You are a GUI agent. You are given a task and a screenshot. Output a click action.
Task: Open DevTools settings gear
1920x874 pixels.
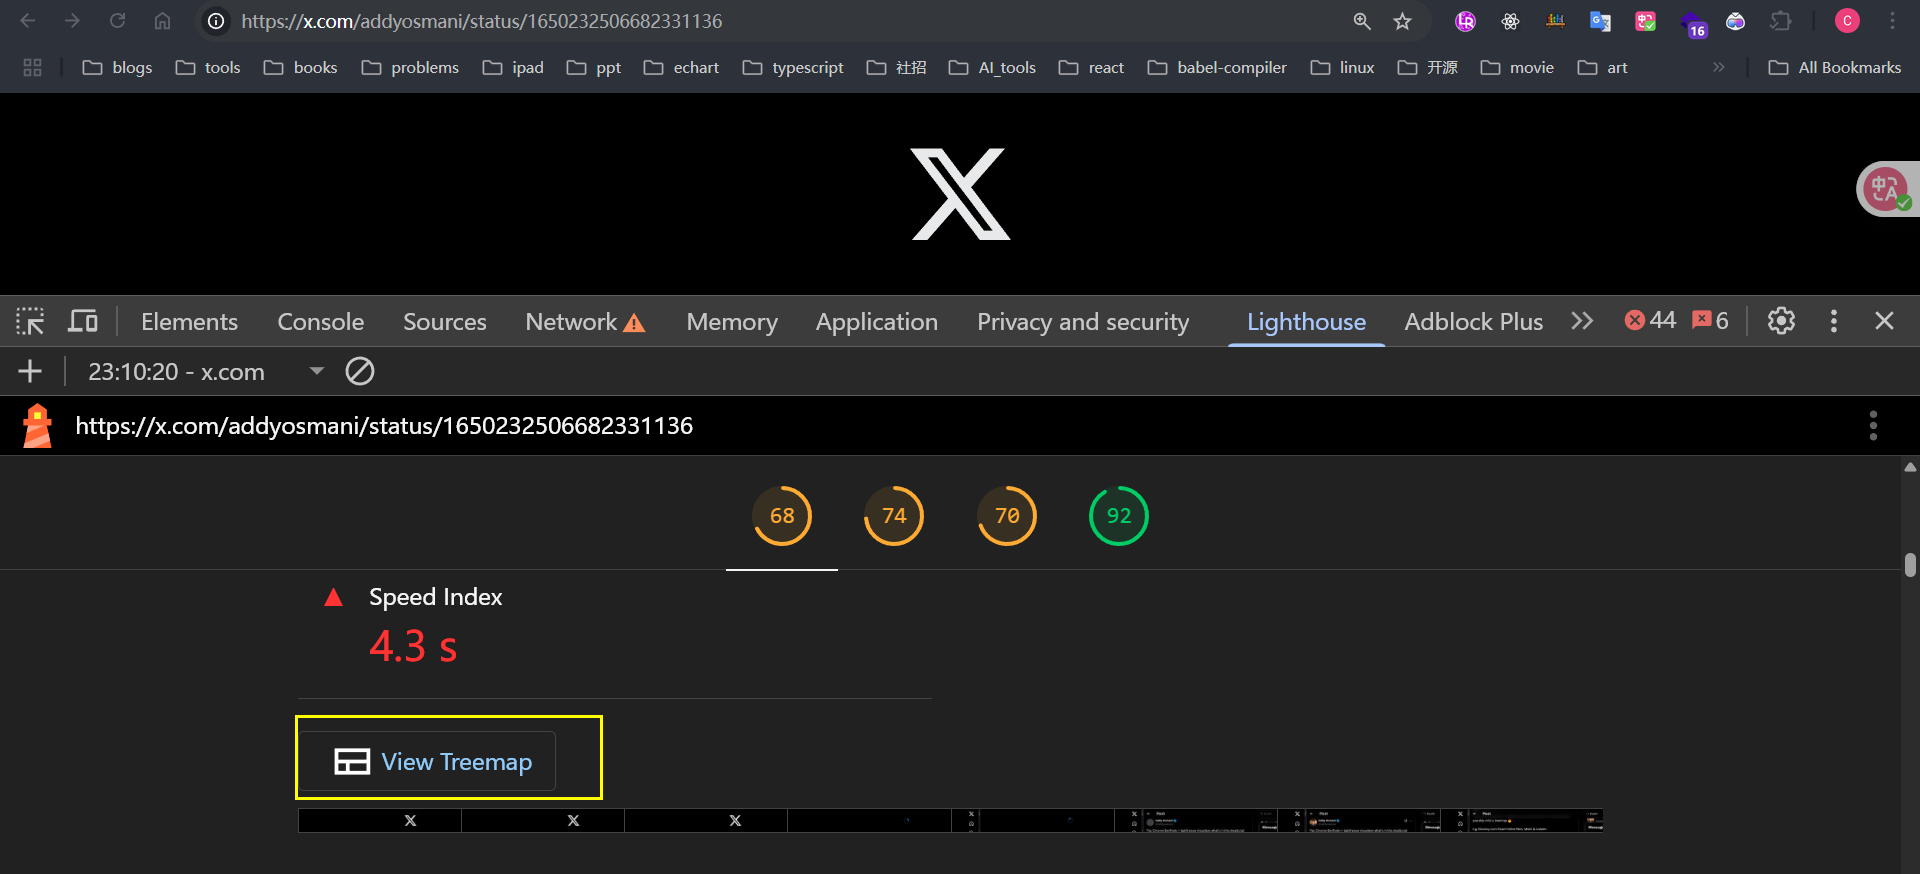pyautogui.click(x=1781, y=321)
